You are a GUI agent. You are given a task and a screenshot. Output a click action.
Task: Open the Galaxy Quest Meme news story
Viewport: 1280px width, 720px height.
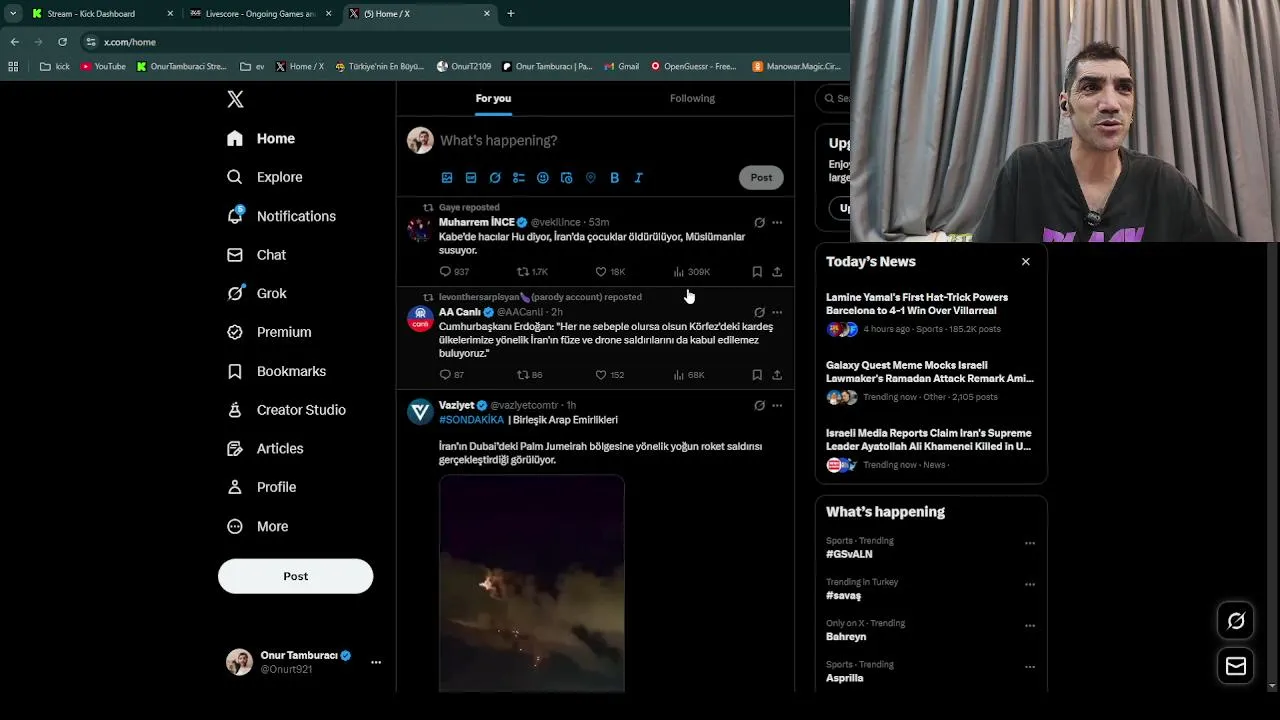coord(930,381)
